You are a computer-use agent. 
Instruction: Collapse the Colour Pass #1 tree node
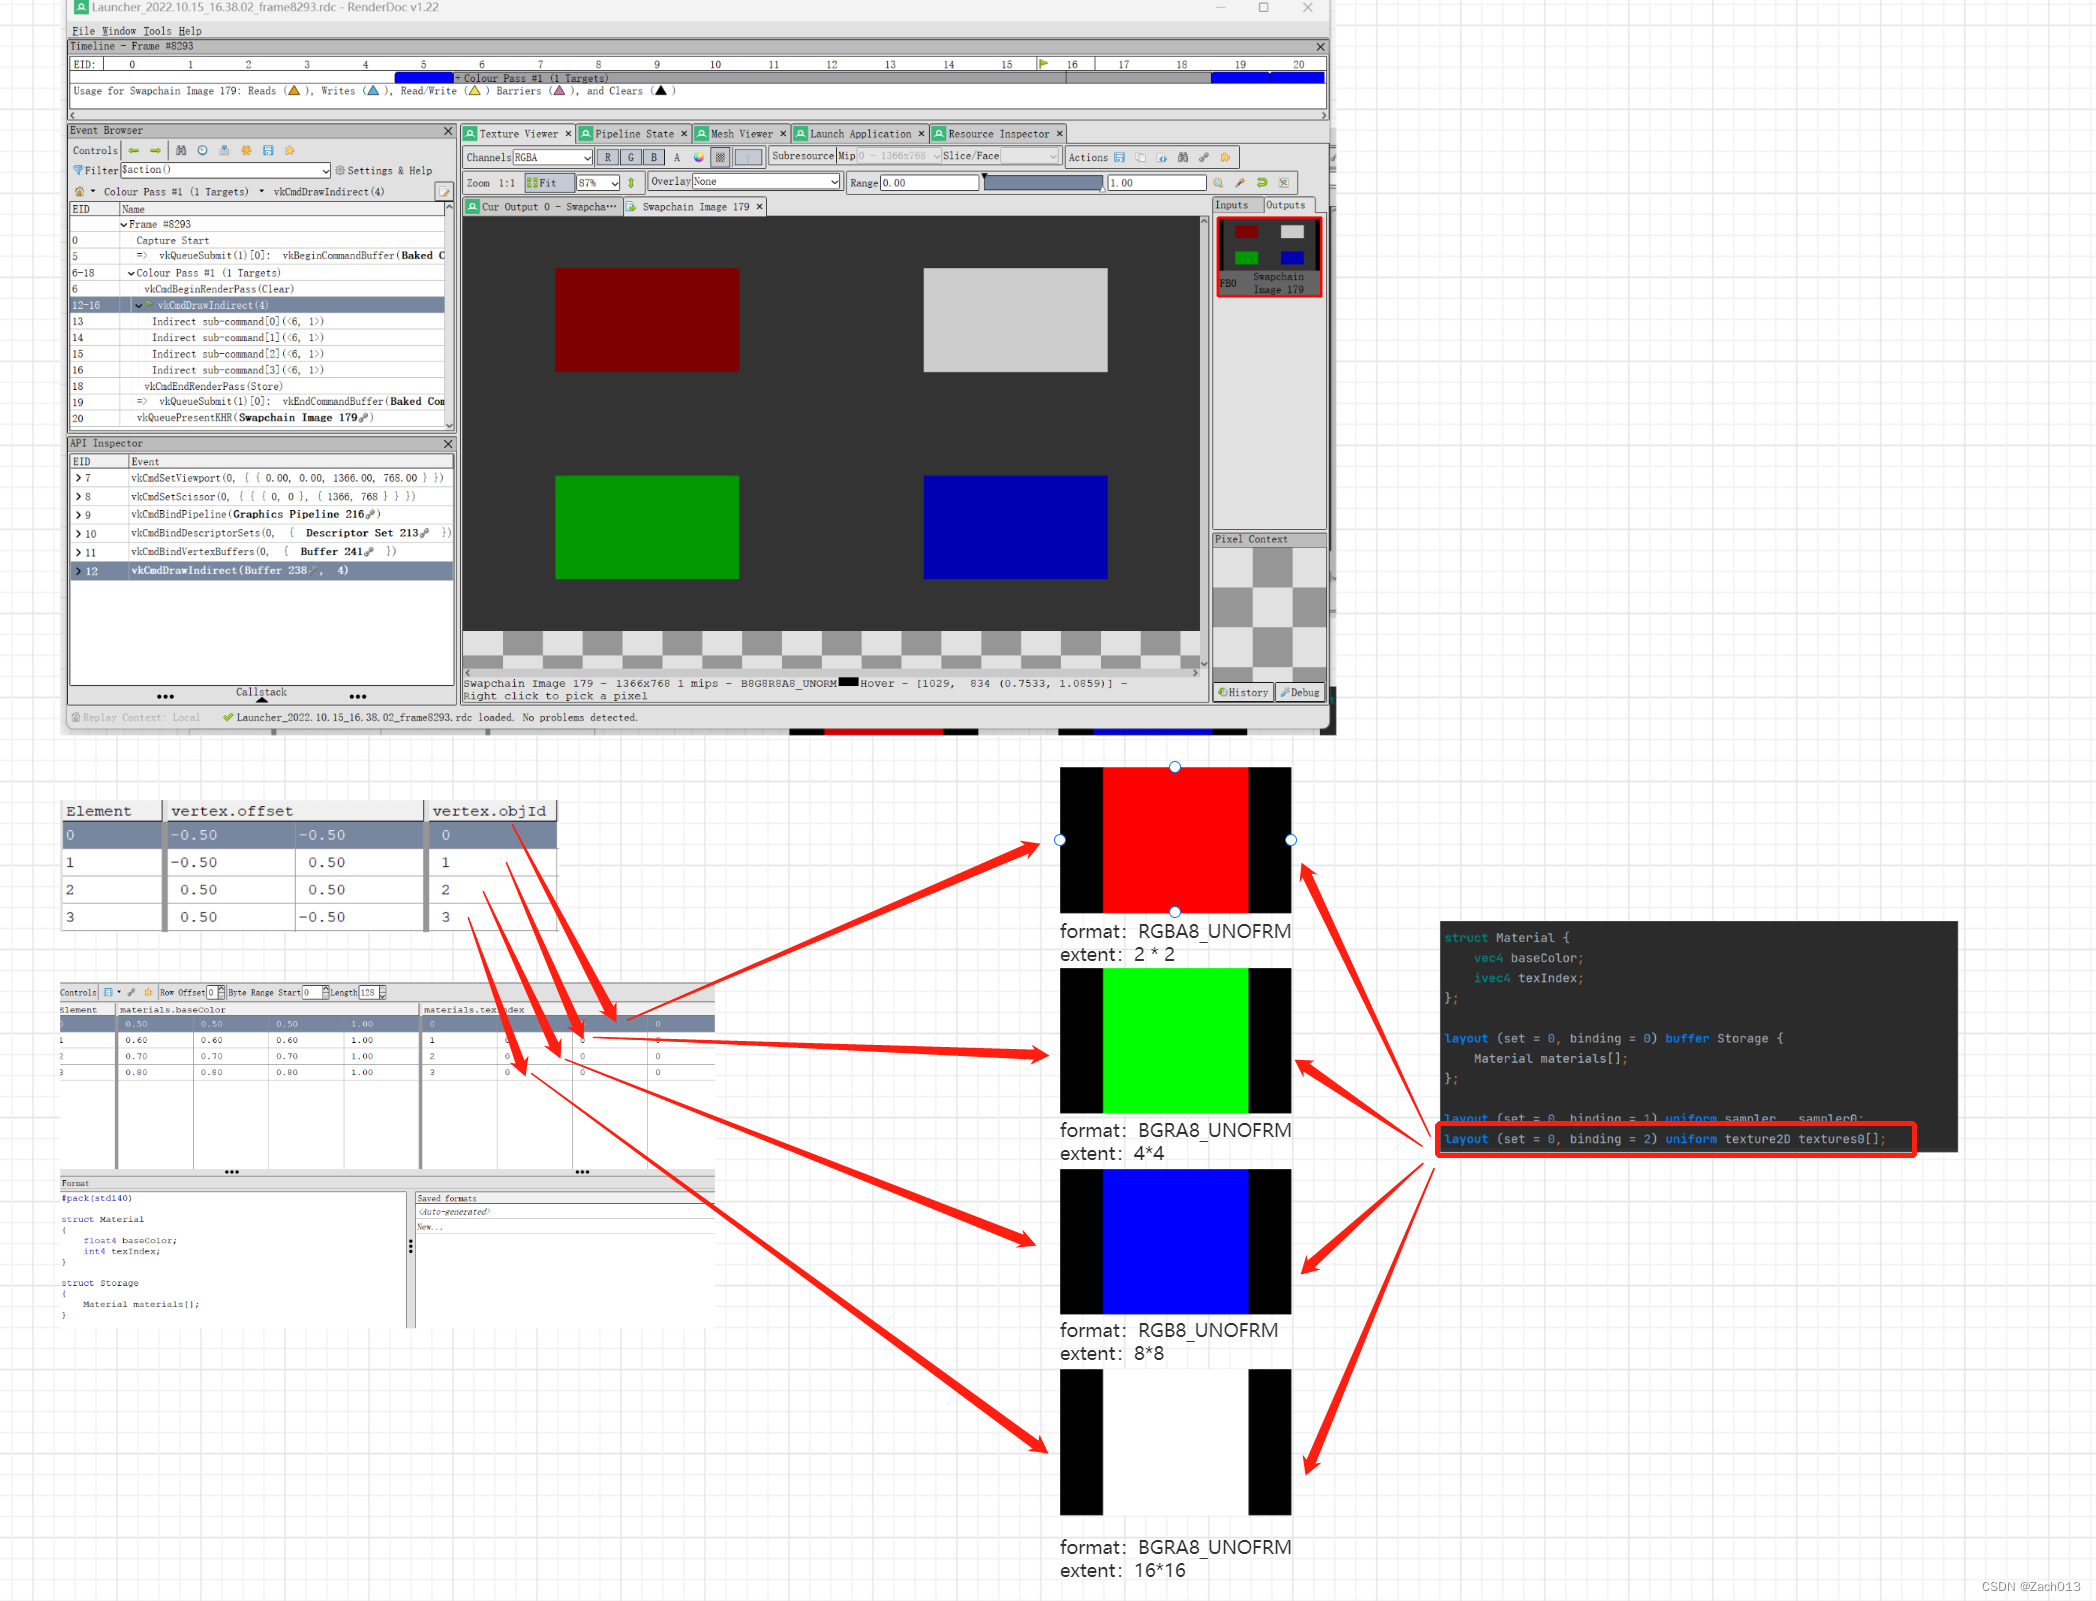point(131,273)
